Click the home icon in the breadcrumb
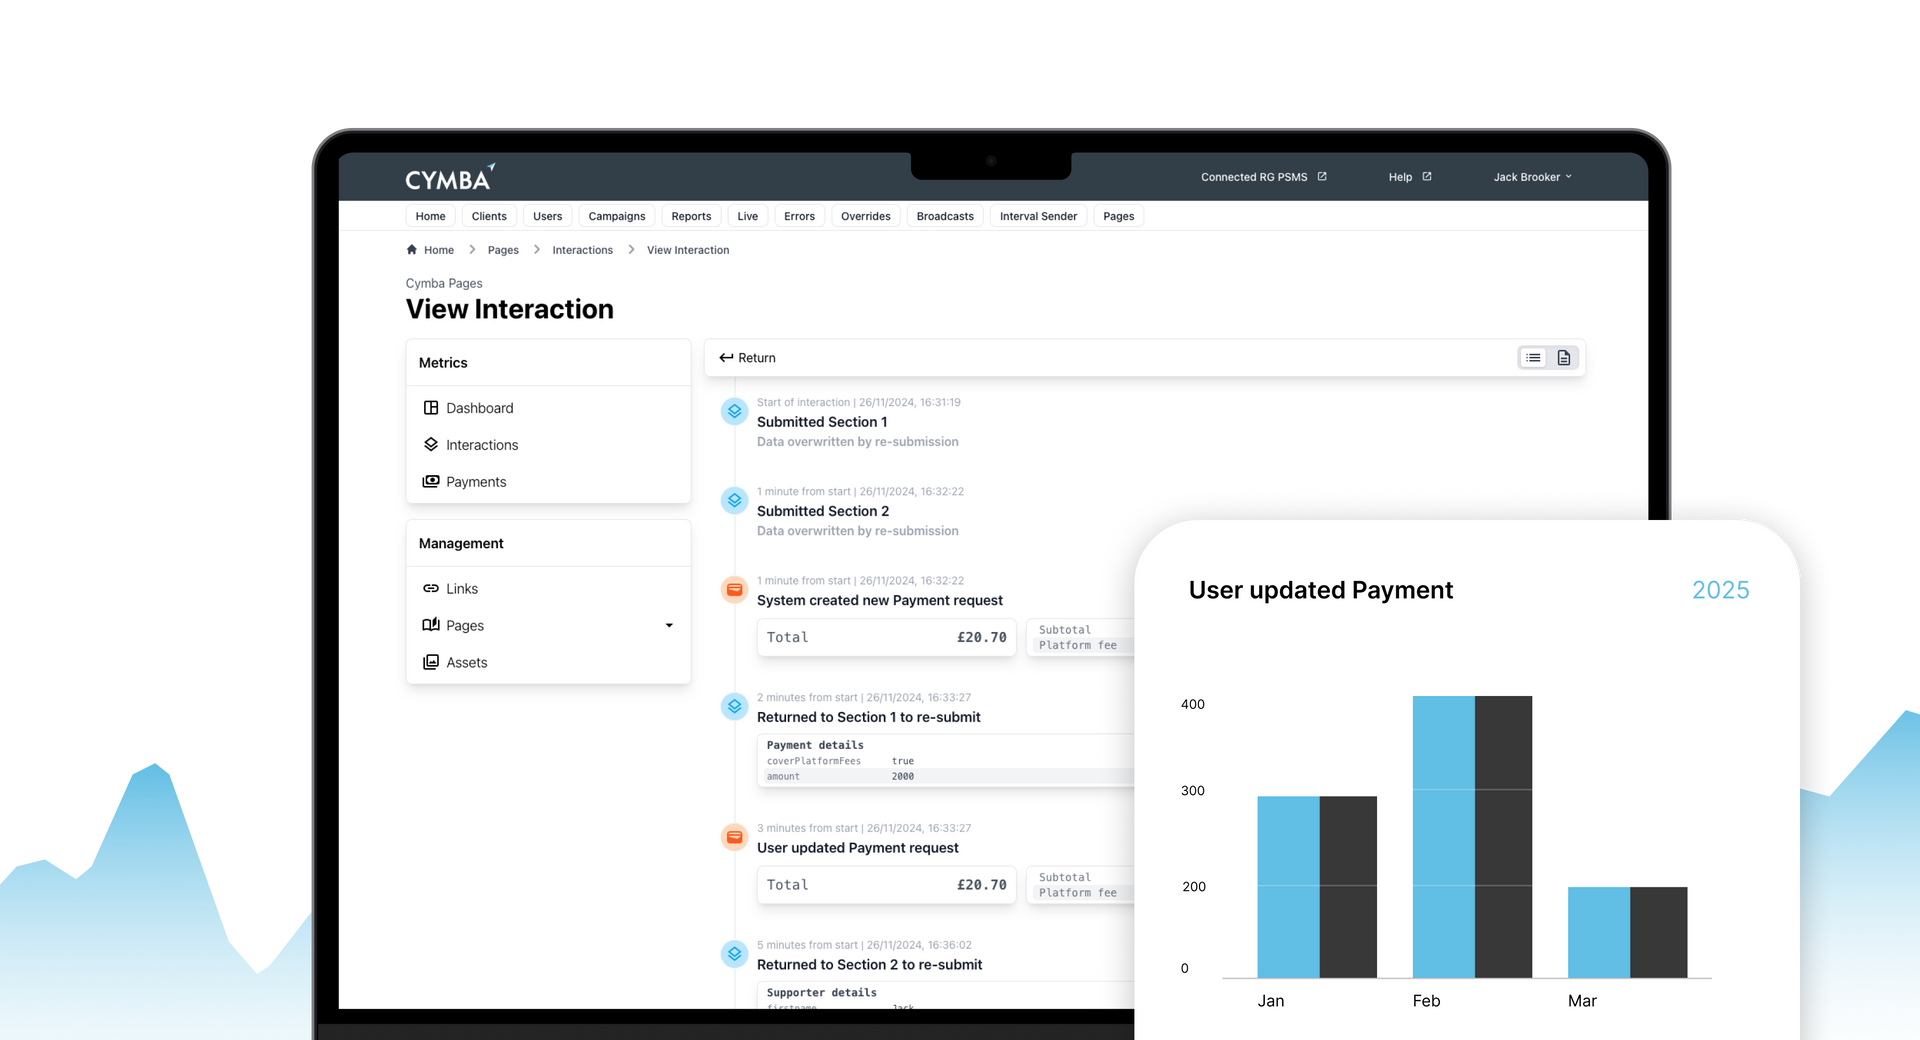 (411, 249)
